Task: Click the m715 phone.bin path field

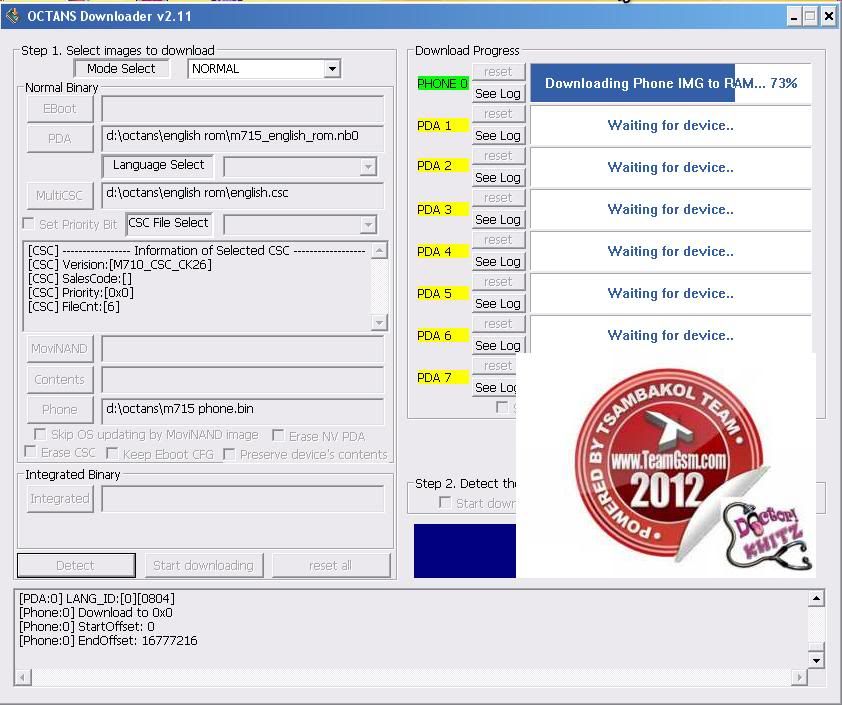Action: pos(243,410)
